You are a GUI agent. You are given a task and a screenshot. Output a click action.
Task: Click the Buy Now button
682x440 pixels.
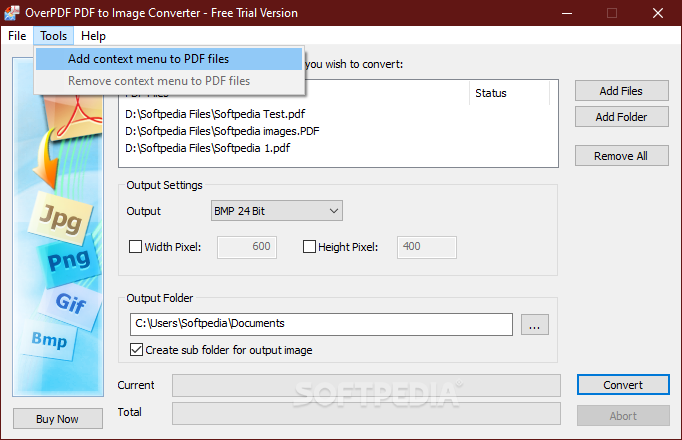pyautogui.click(x=57, y=419)
